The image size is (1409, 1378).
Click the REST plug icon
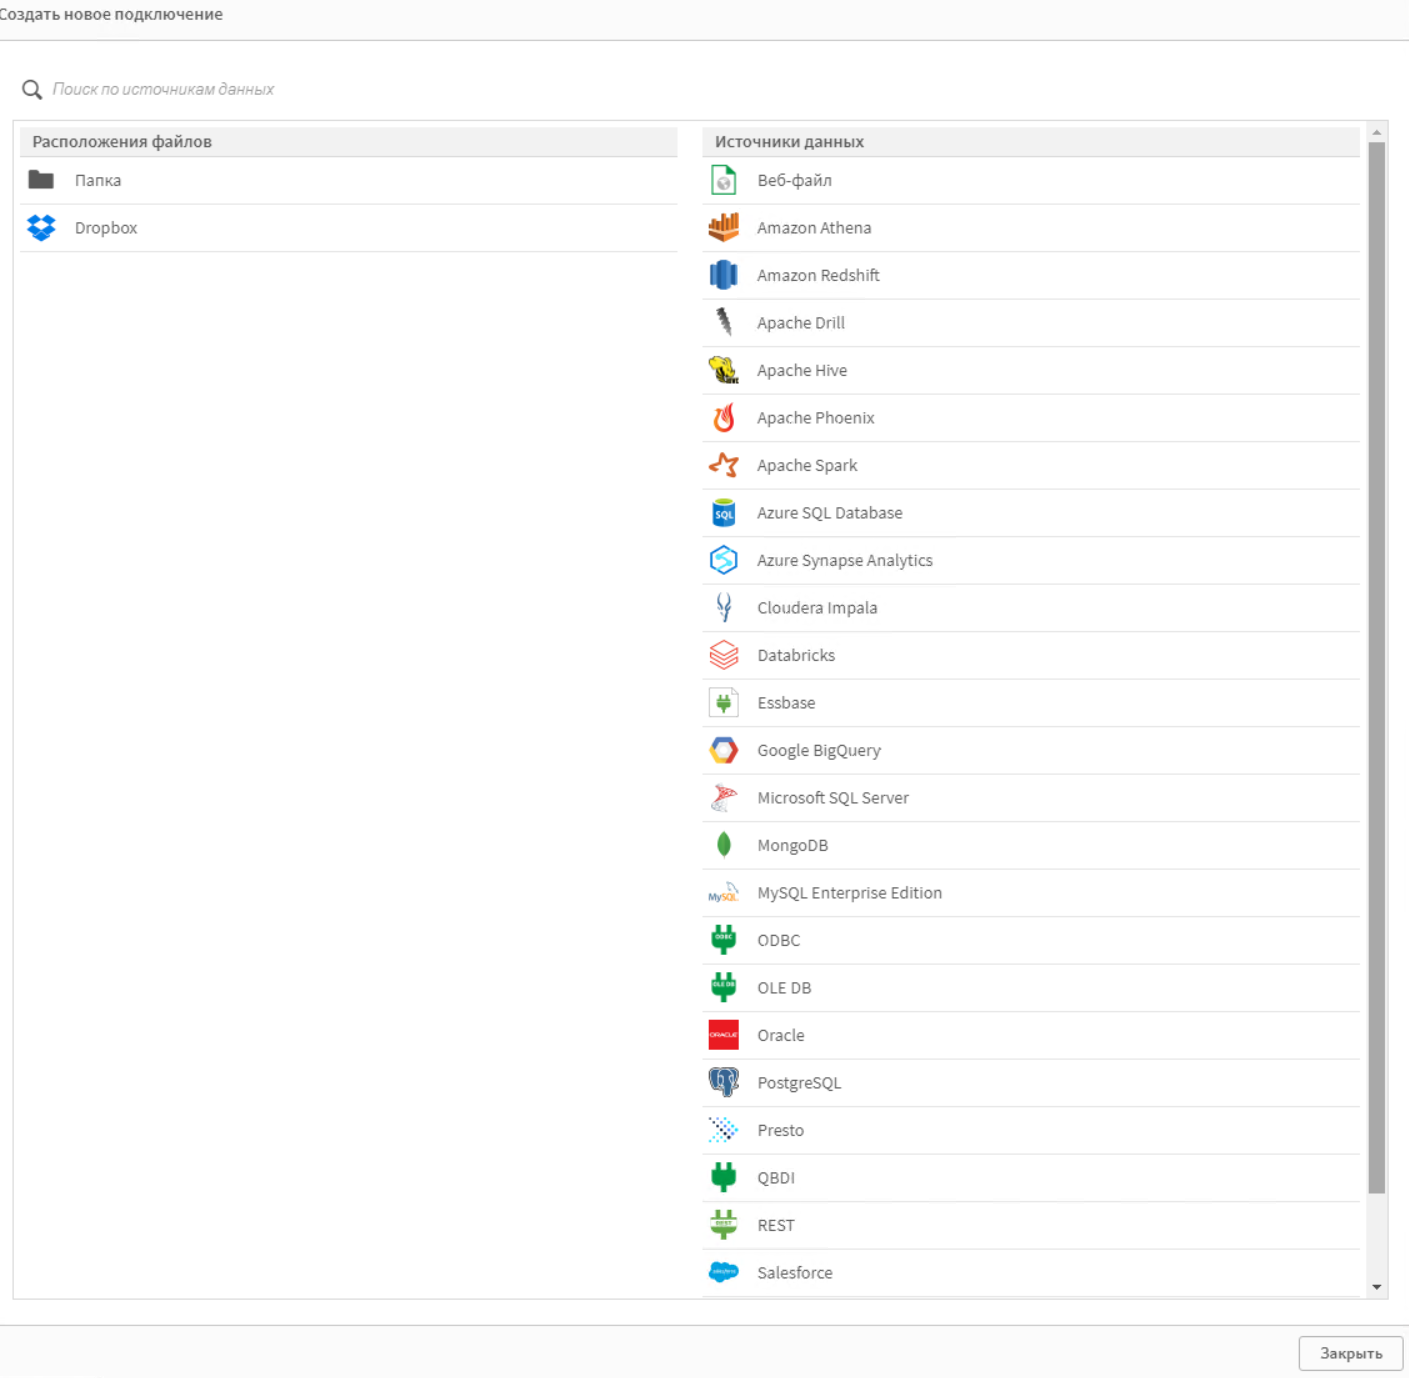tap(723, 1225)
